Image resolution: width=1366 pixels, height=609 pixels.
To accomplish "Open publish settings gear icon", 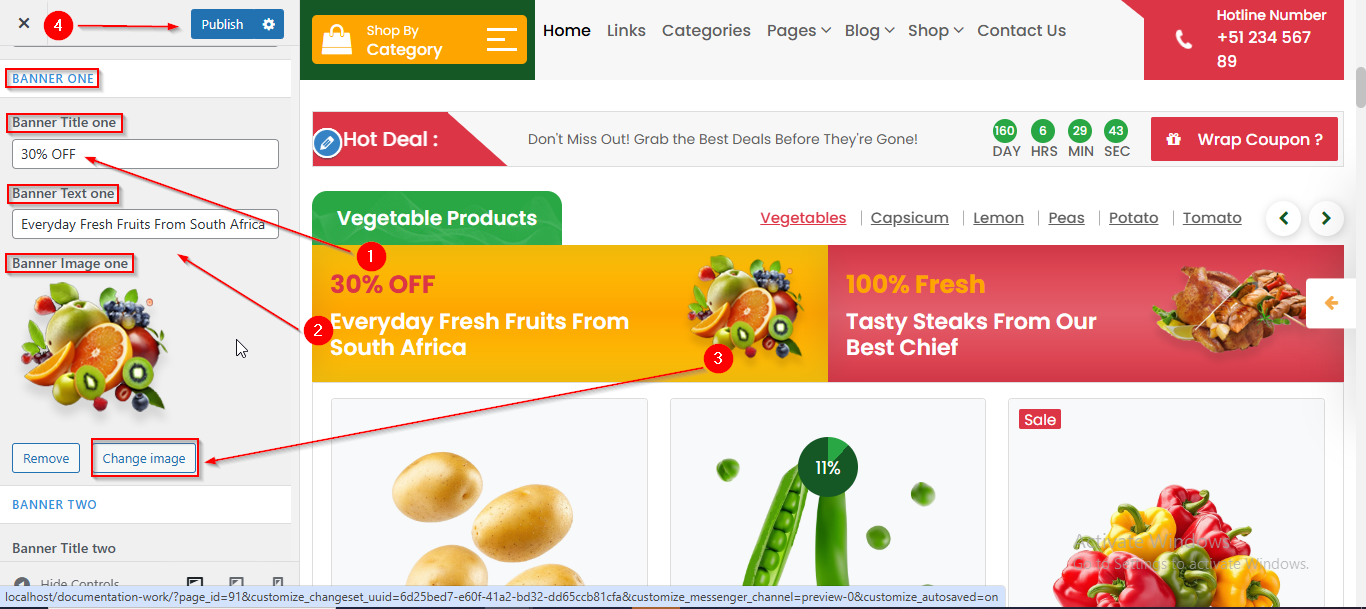I will click(268, 24).
